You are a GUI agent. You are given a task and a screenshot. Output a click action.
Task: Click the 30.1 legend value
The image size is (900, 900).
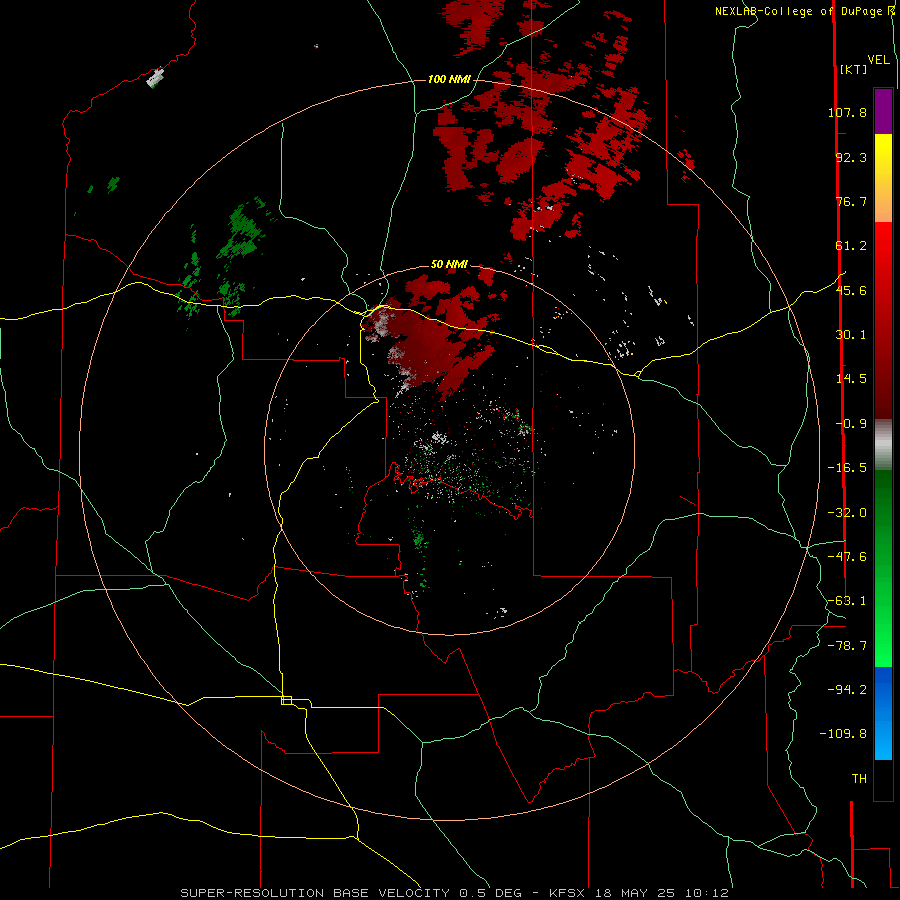tap(851, 335)
